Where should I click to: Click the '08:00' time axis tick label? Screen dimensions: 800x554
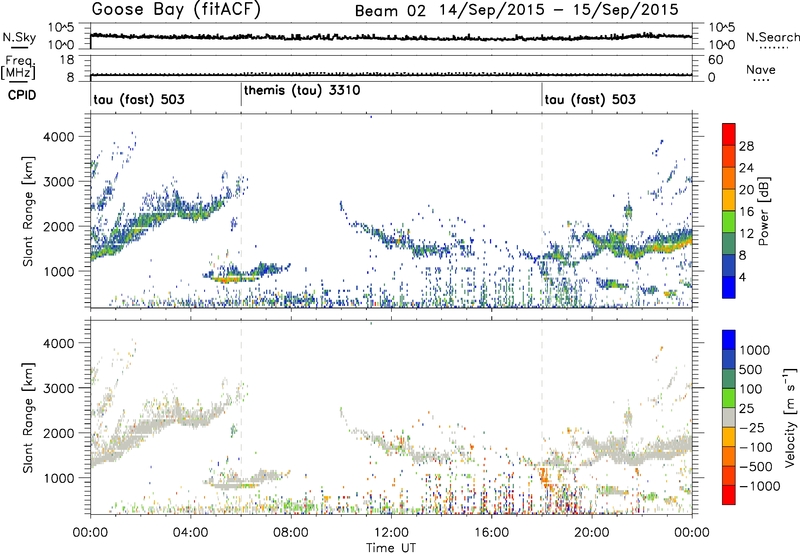pyautogui.click(x=291, y=533)
